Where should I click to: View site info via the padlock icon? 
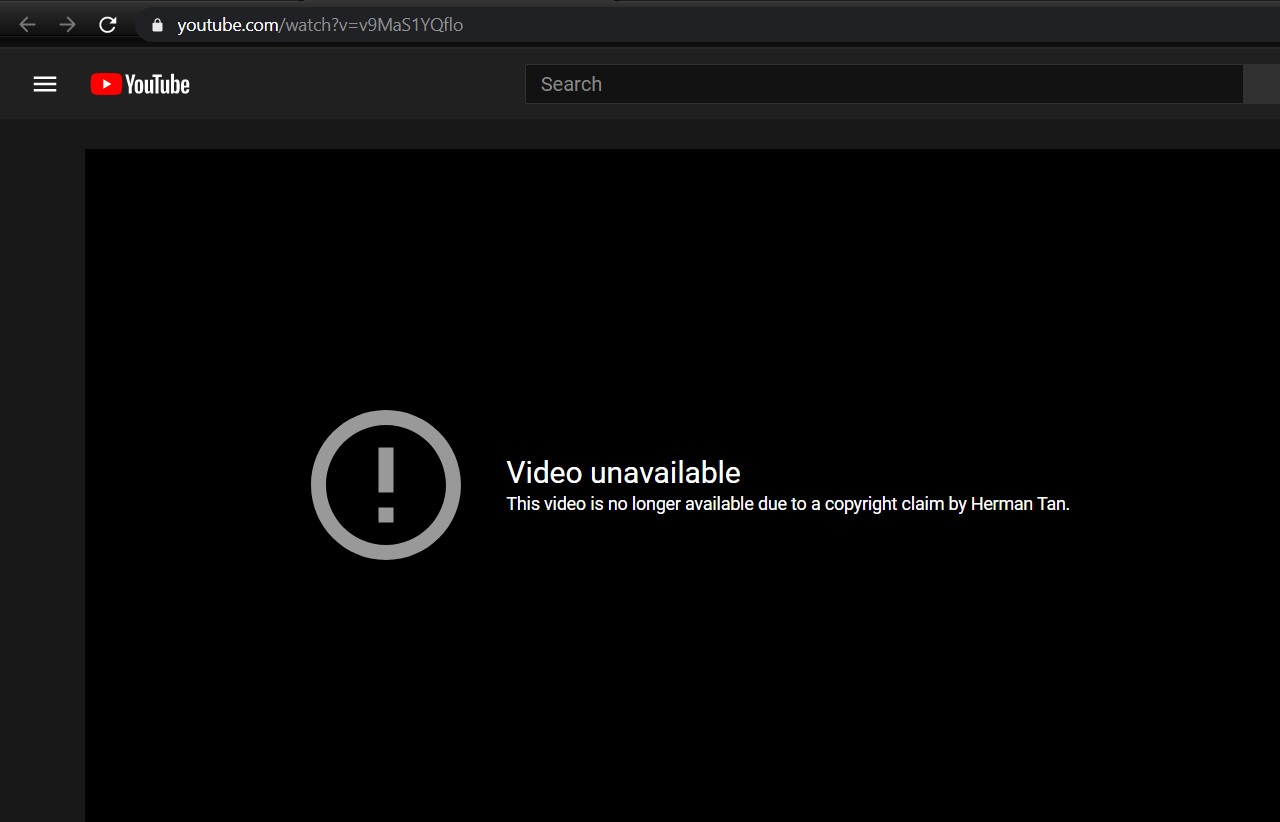(156, 25)
